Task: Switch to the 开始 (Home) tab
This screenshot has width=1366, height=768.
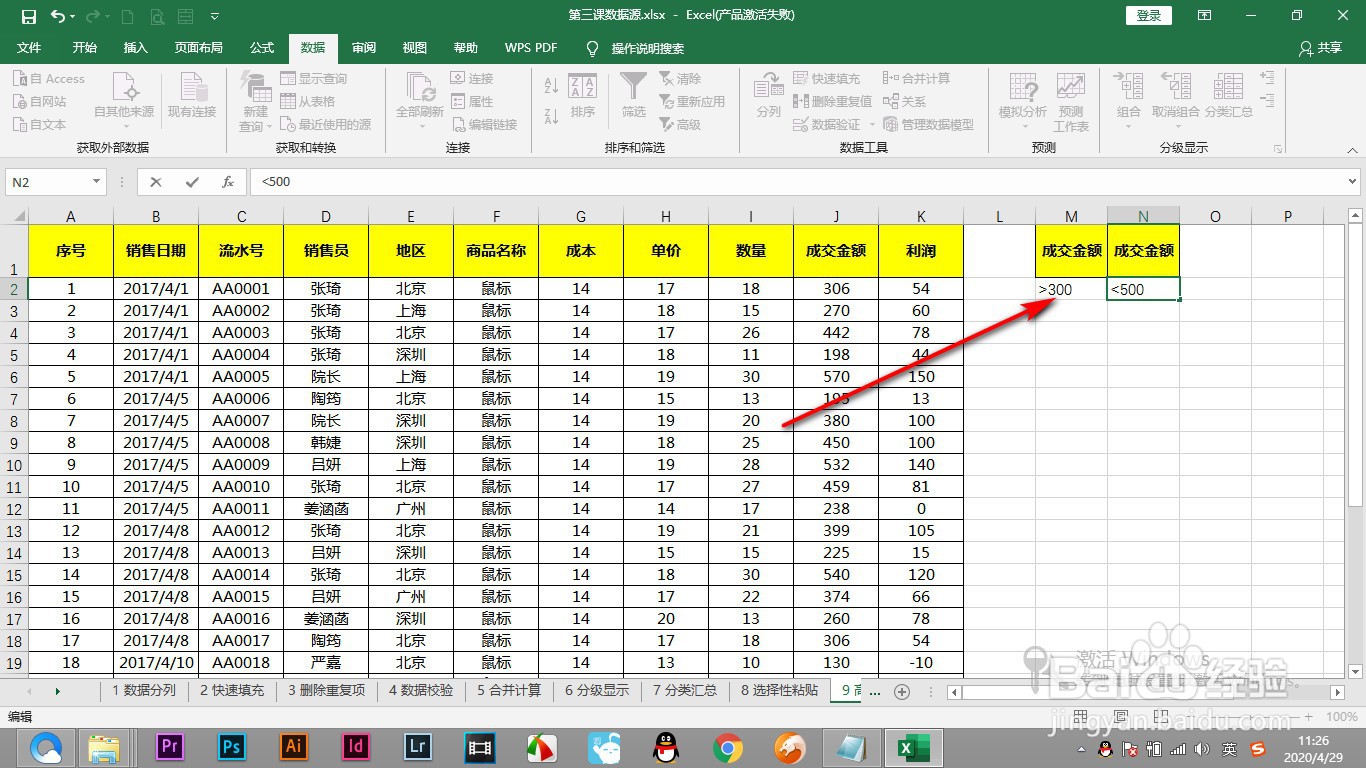Action: [x=85, y=48]
